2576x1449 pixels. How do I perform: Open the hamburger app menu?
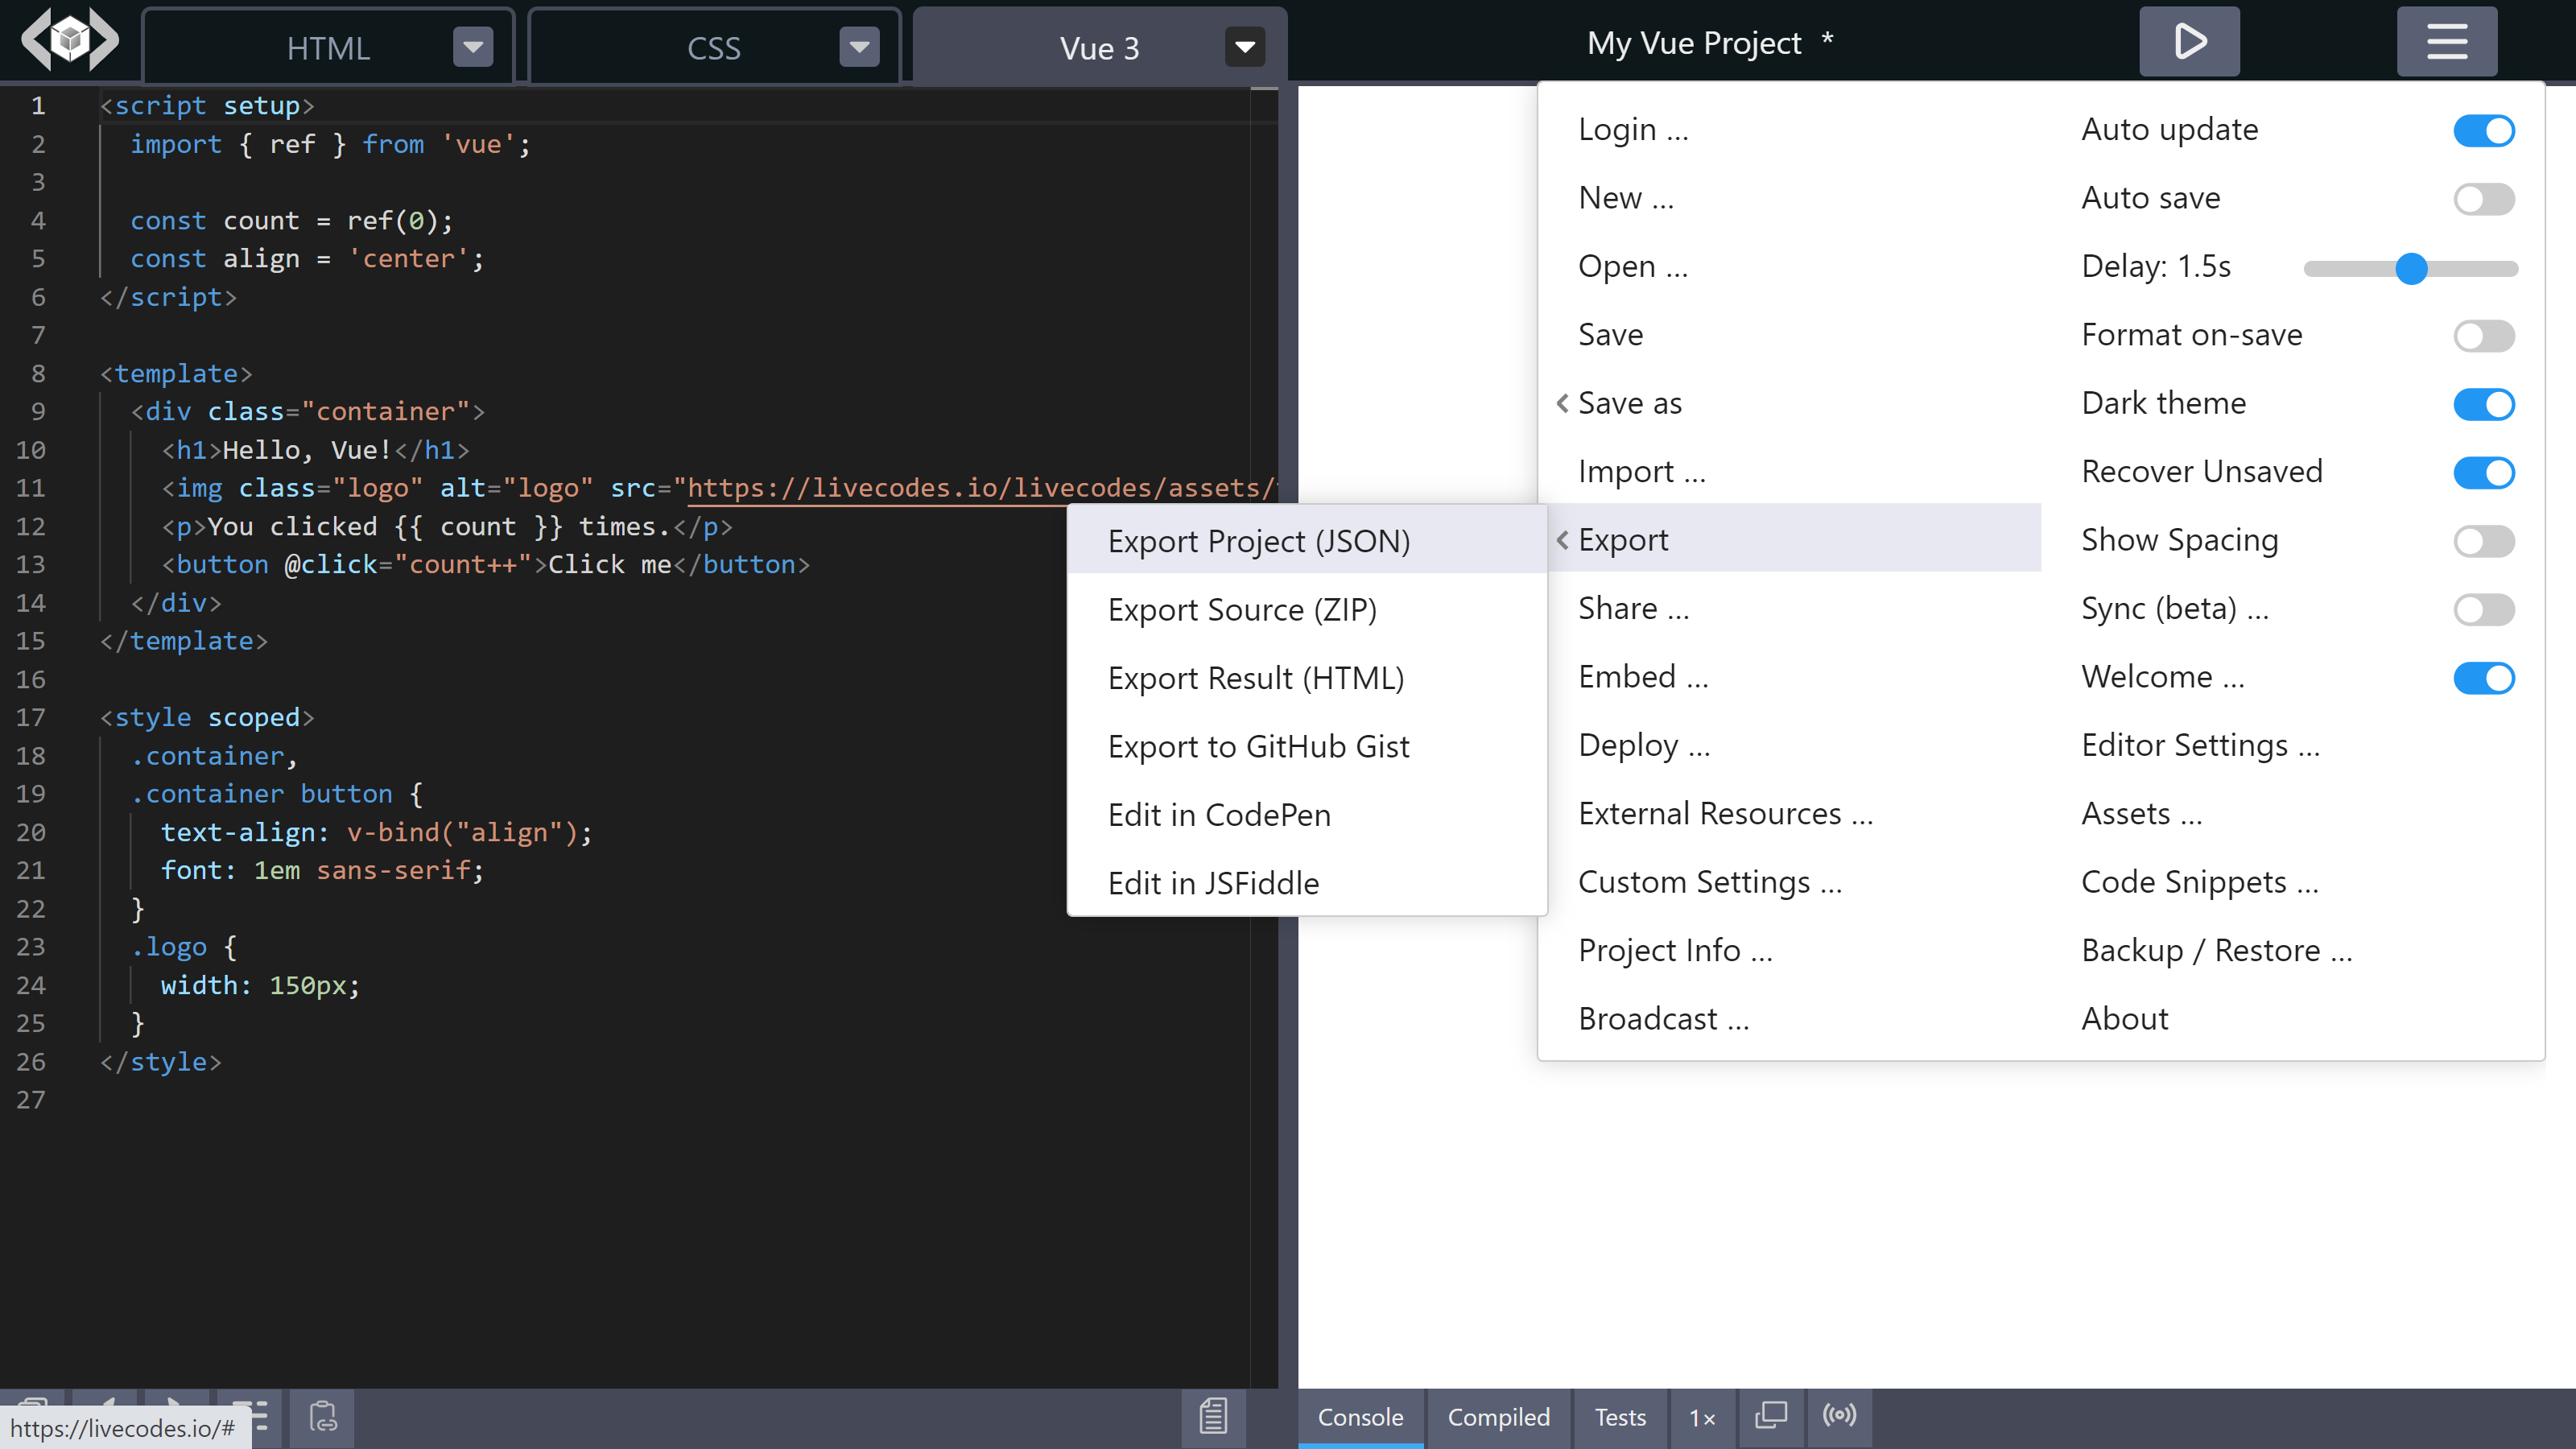pyautogui.click(x=2447, y=41)
